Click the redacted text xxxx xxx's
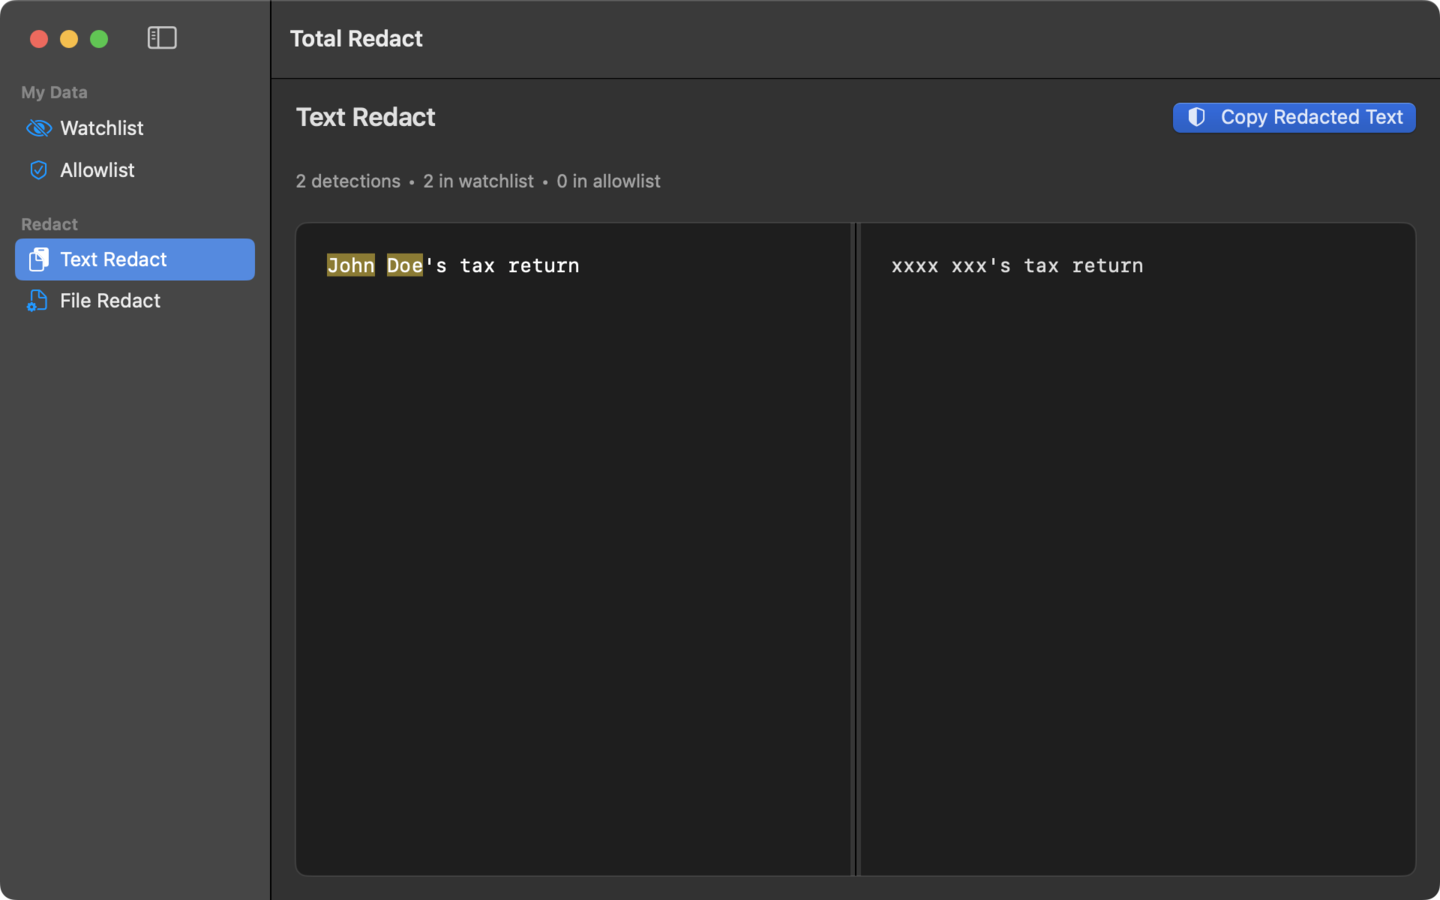This screenshot has width=1440, height=900. click(951, 266)
